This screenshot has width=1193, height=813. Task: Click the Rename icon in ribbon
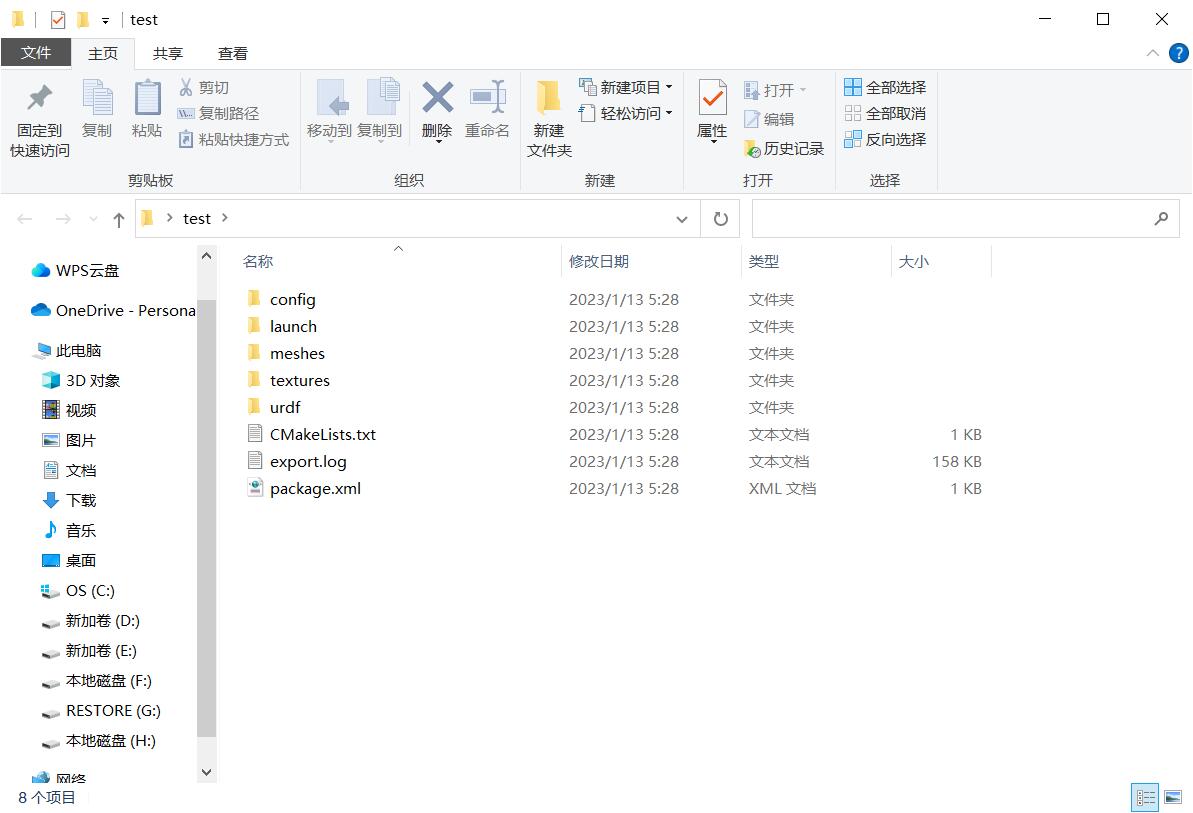pos(487,98)
